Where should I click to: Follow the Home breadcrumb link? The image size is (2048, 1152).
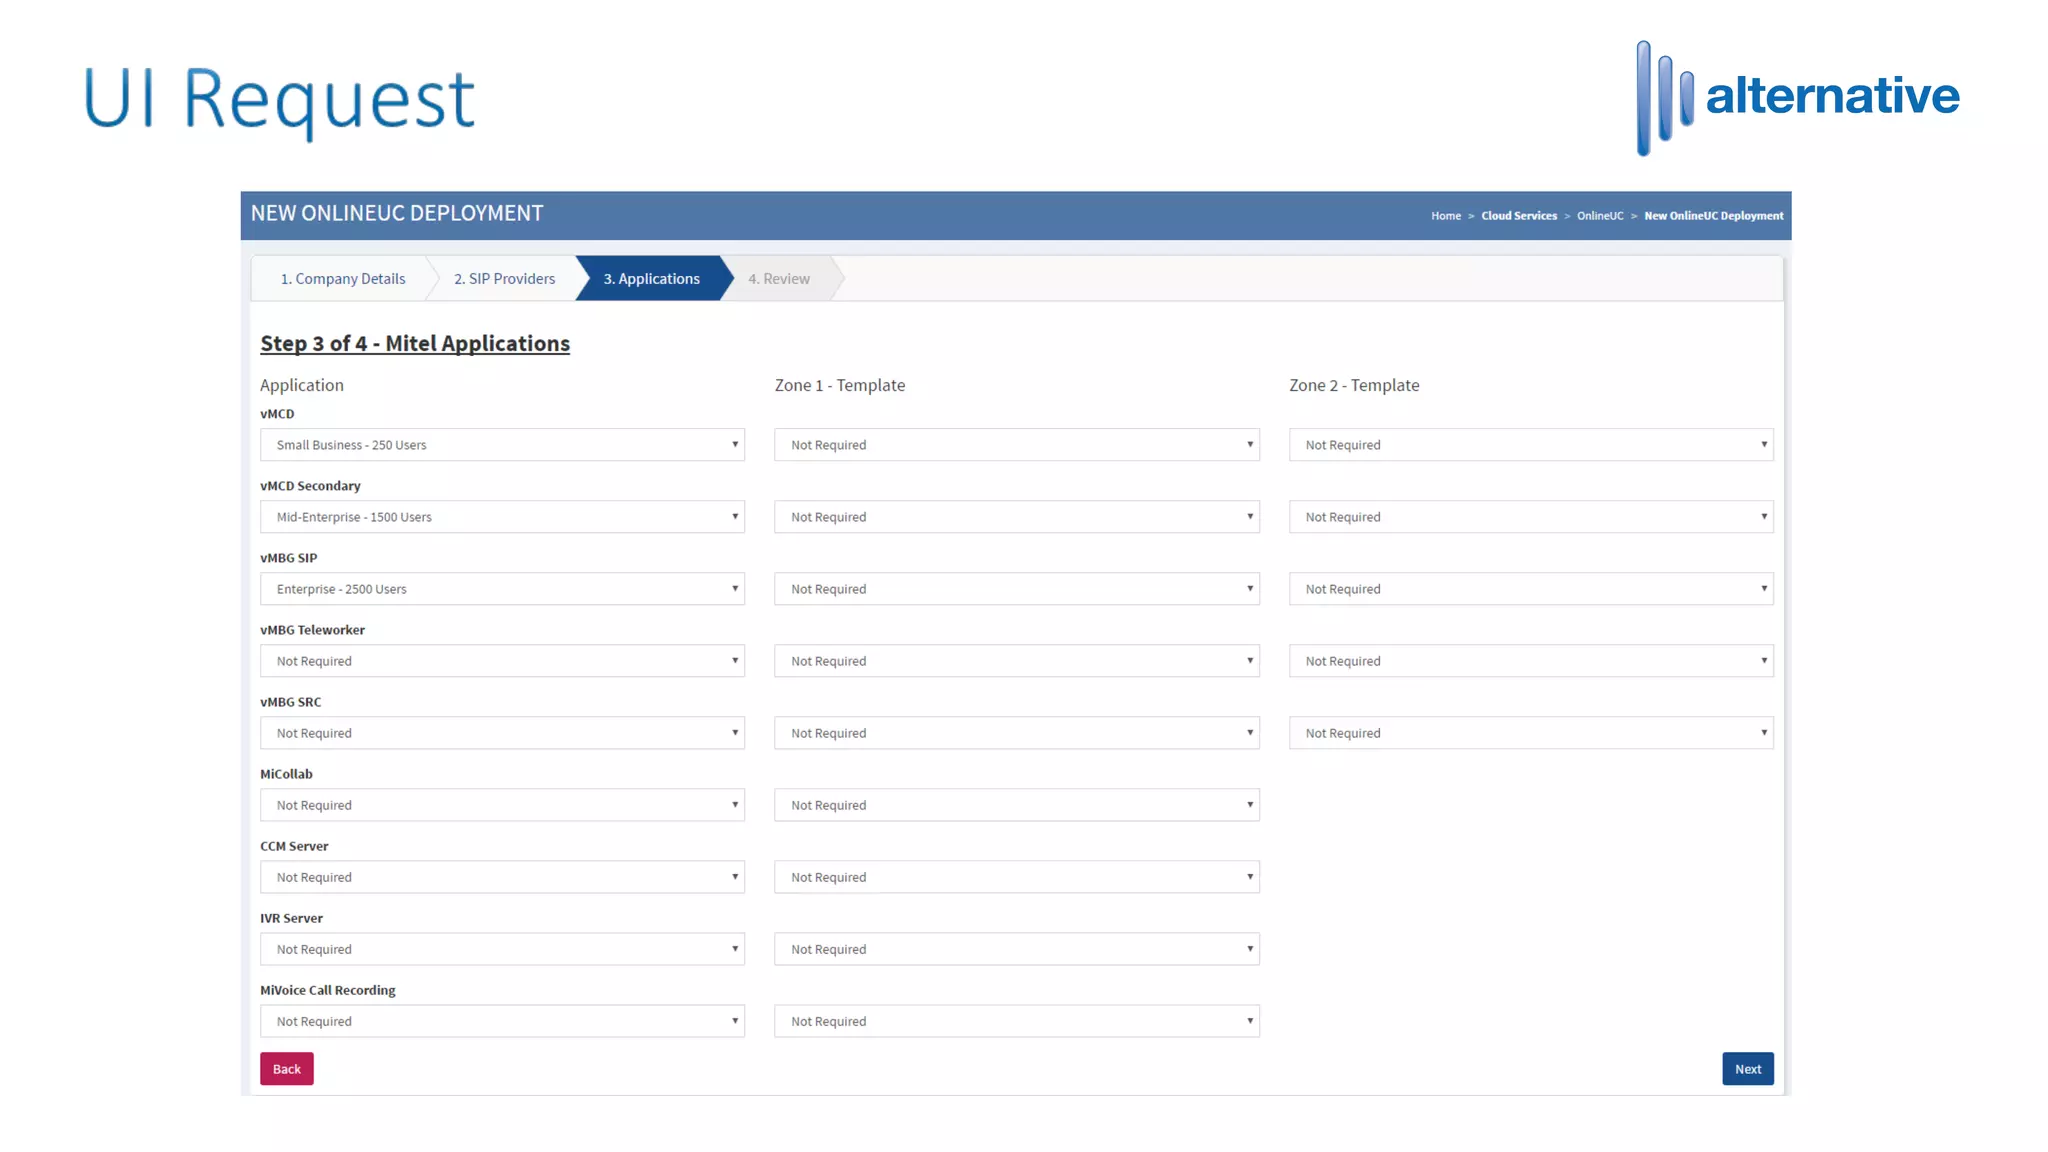pos(1445,216)
